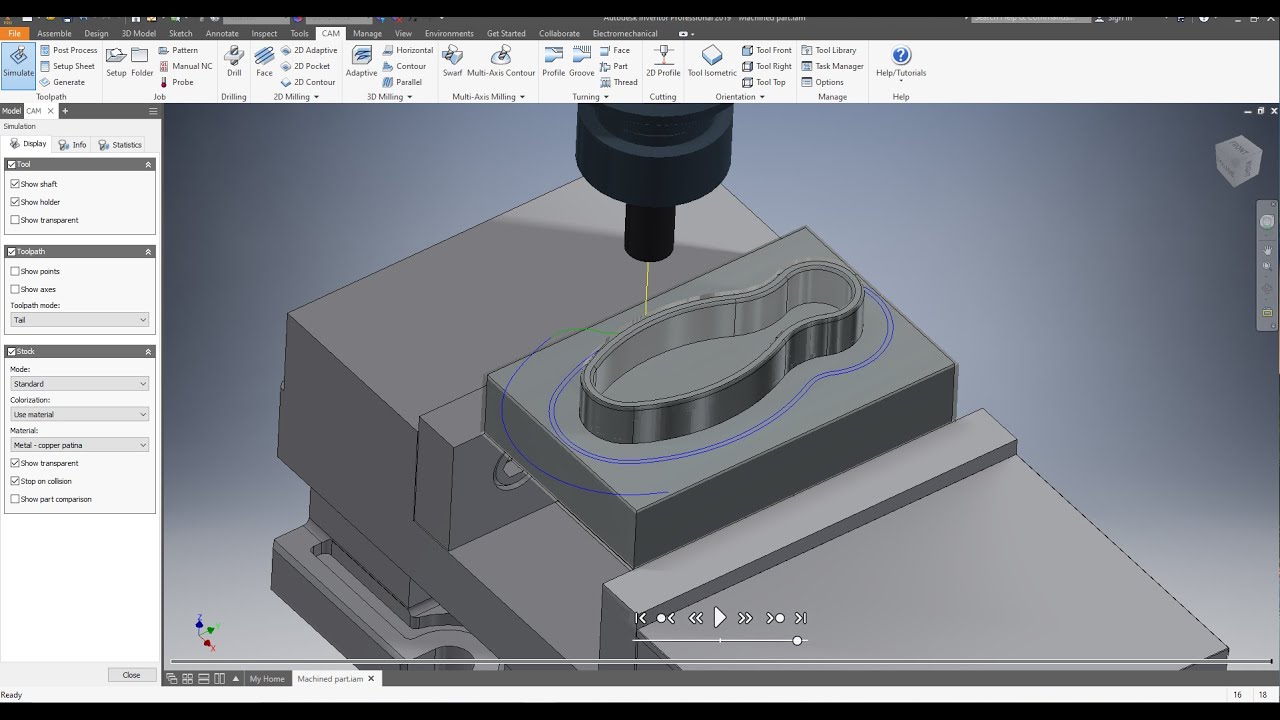Open the 2D Profile cutting tool
1280x720 pixels.
(x=663, y=62)
